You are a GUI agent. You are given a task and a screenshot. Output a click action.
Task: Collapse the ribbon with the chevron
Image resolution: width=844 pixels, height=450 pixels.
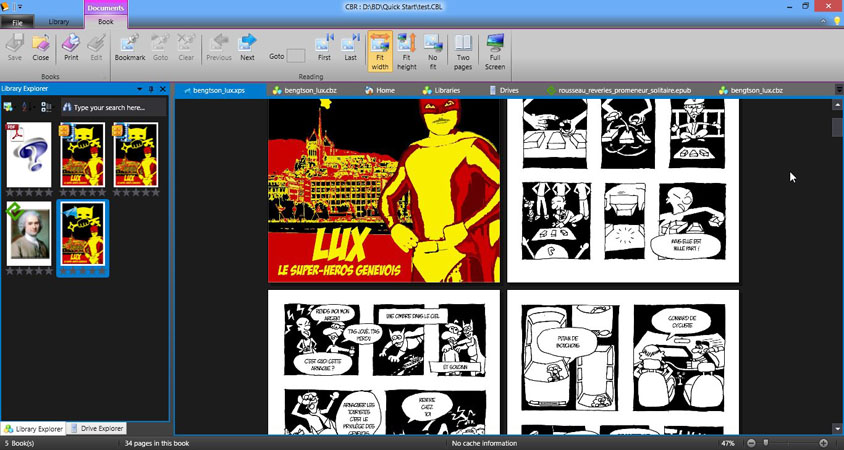coord(824,21)
